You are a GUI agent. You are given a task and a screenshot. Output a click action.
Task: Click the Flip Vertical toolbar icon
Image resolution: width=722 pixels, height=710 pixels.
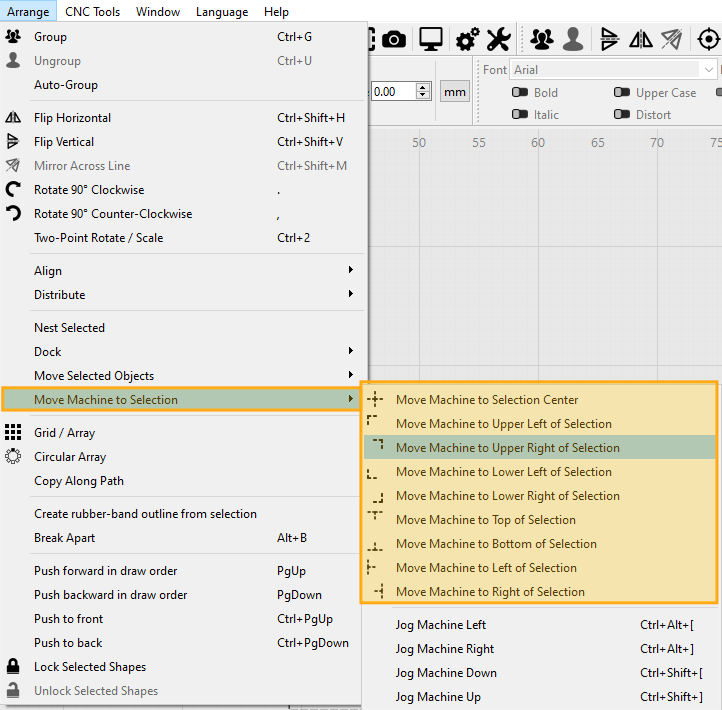(609, 39)
